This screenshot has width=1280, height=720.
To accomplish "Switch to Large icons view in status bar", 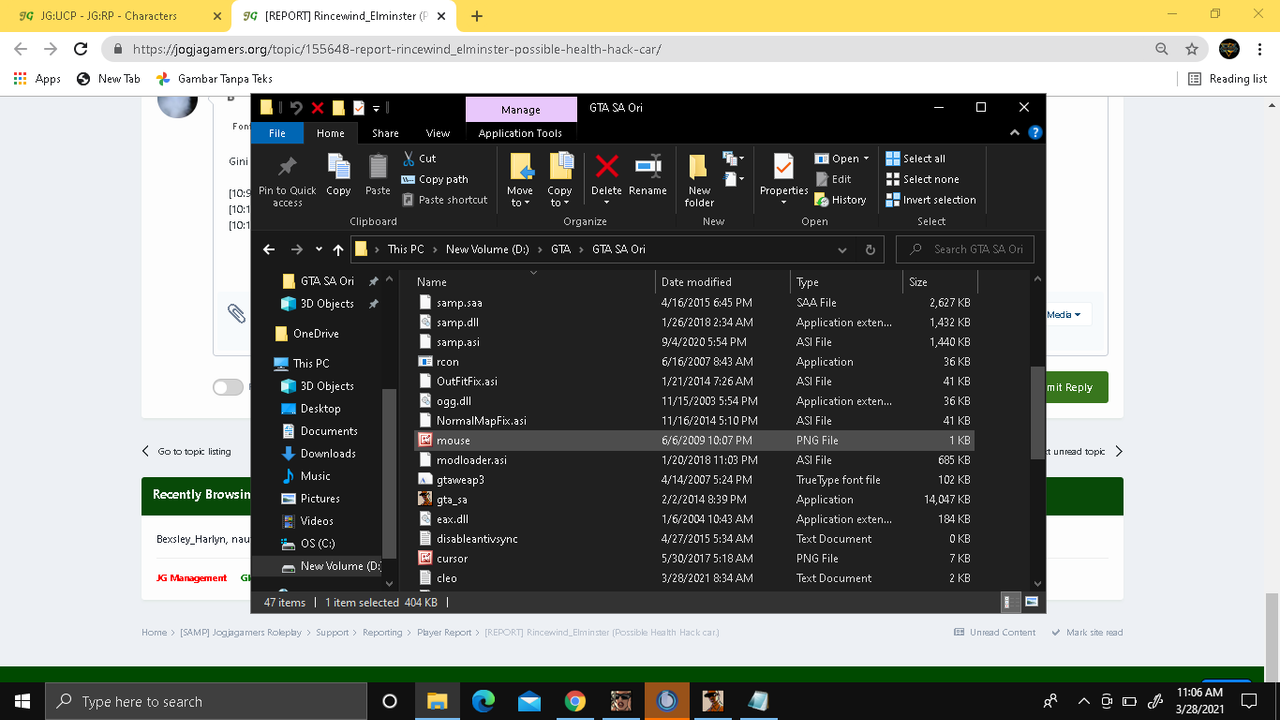I will (x=1031, y=602).
